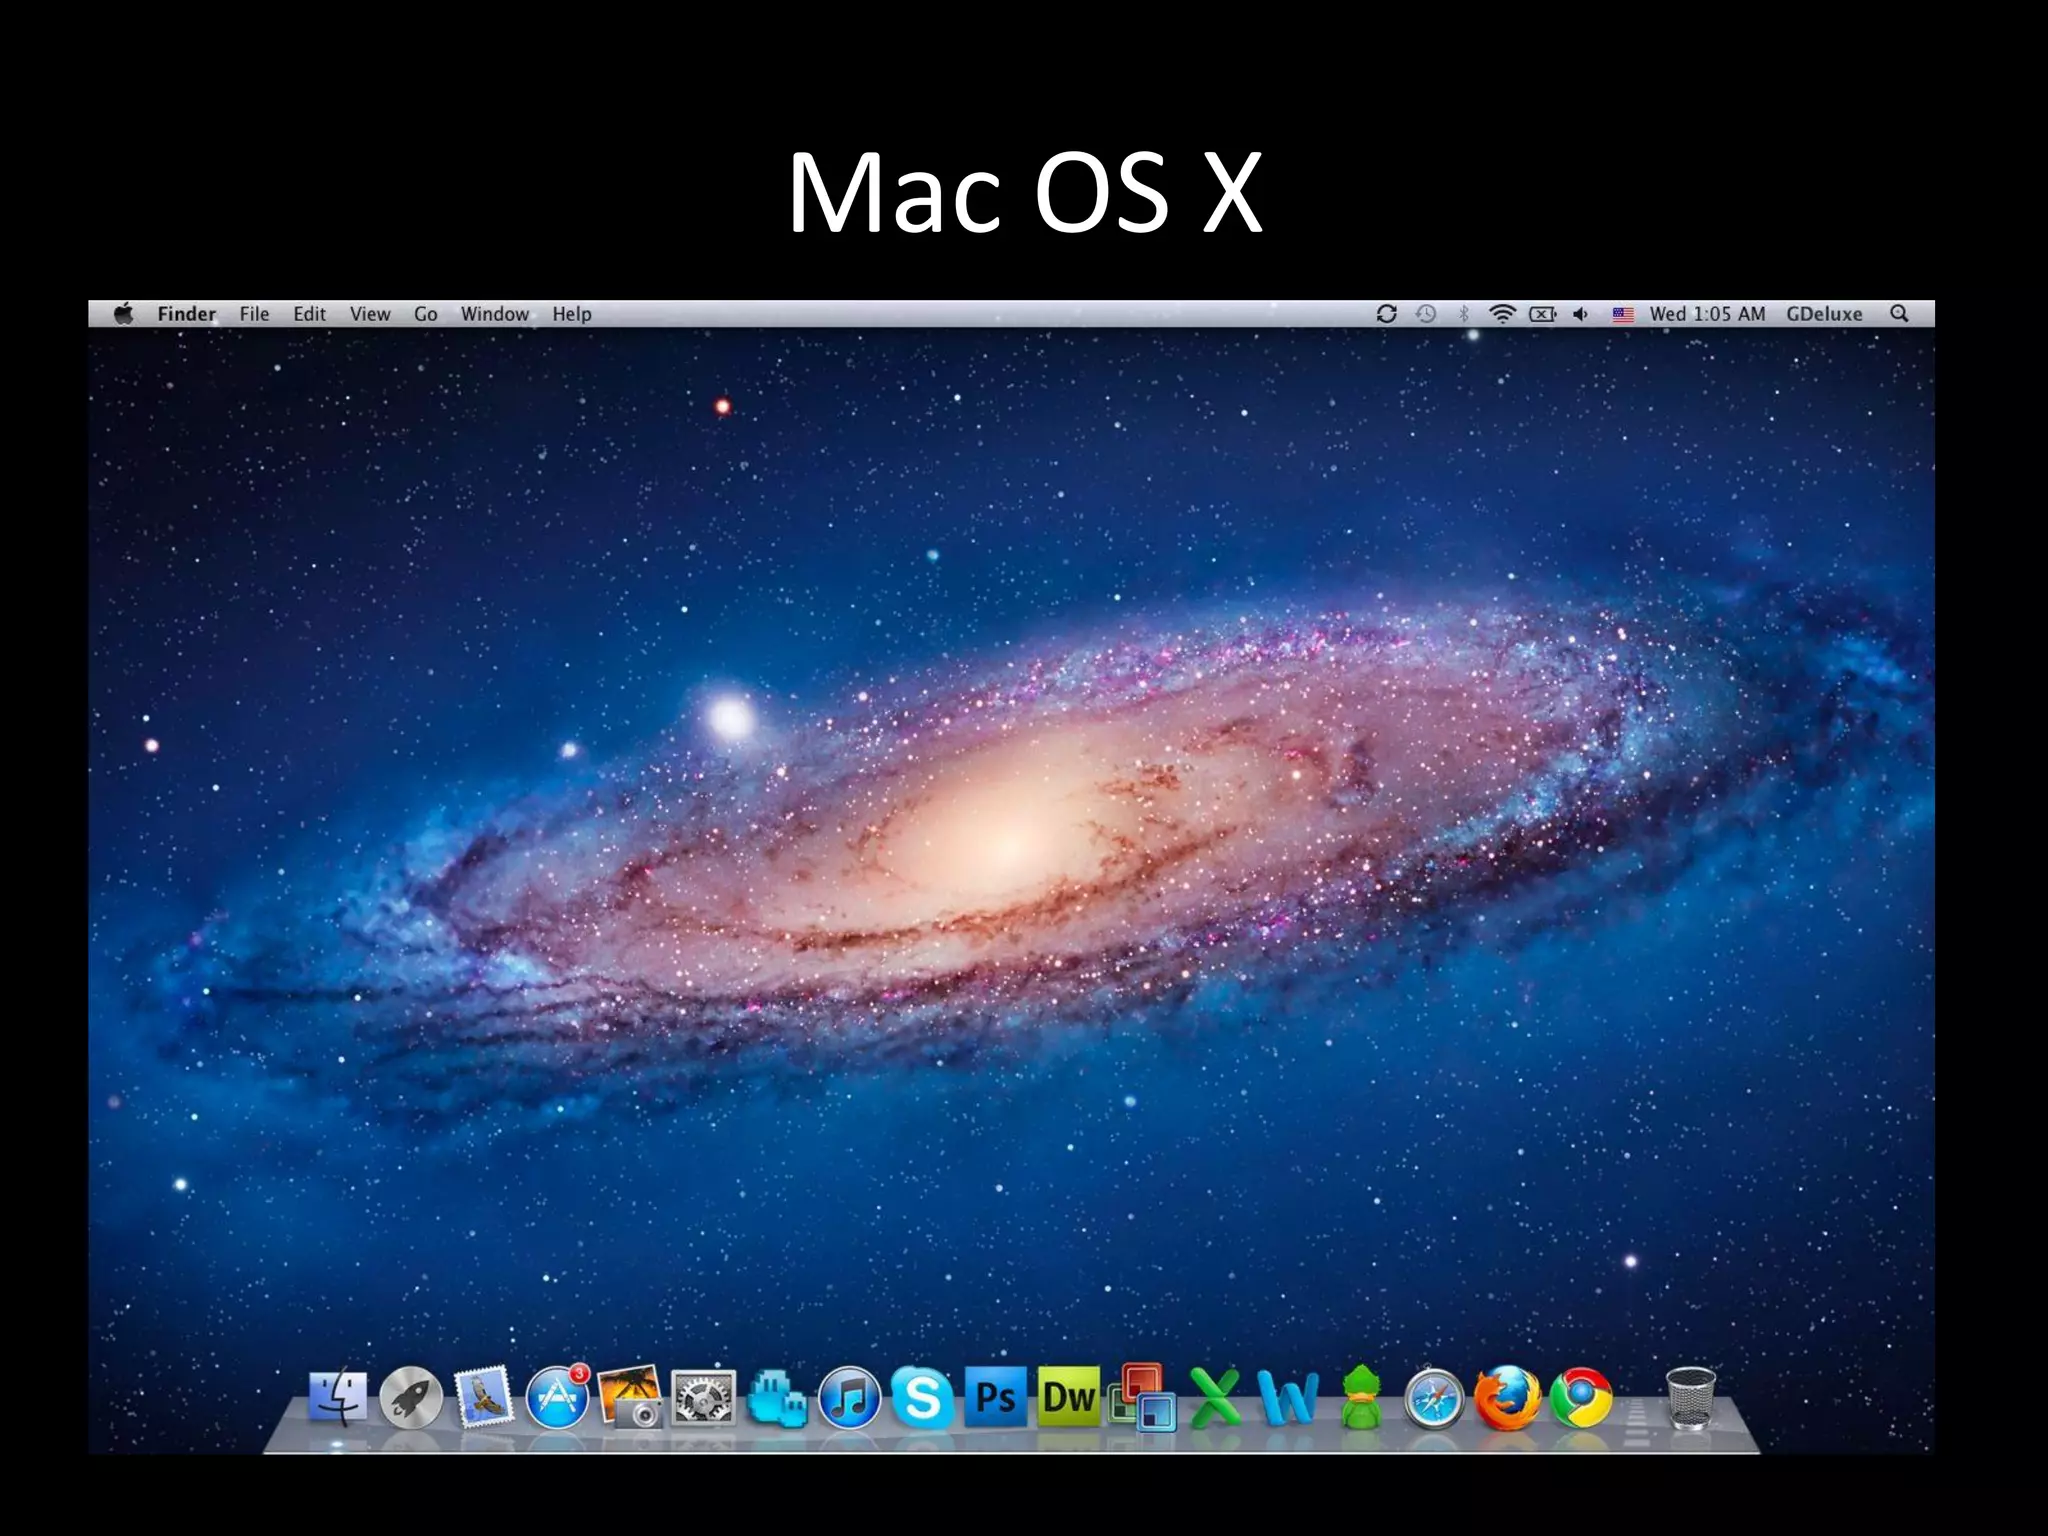Screen dimensions: 2048x1536
Task: Open the Trash in the Dock
Action: [x=1691, y=1397]
